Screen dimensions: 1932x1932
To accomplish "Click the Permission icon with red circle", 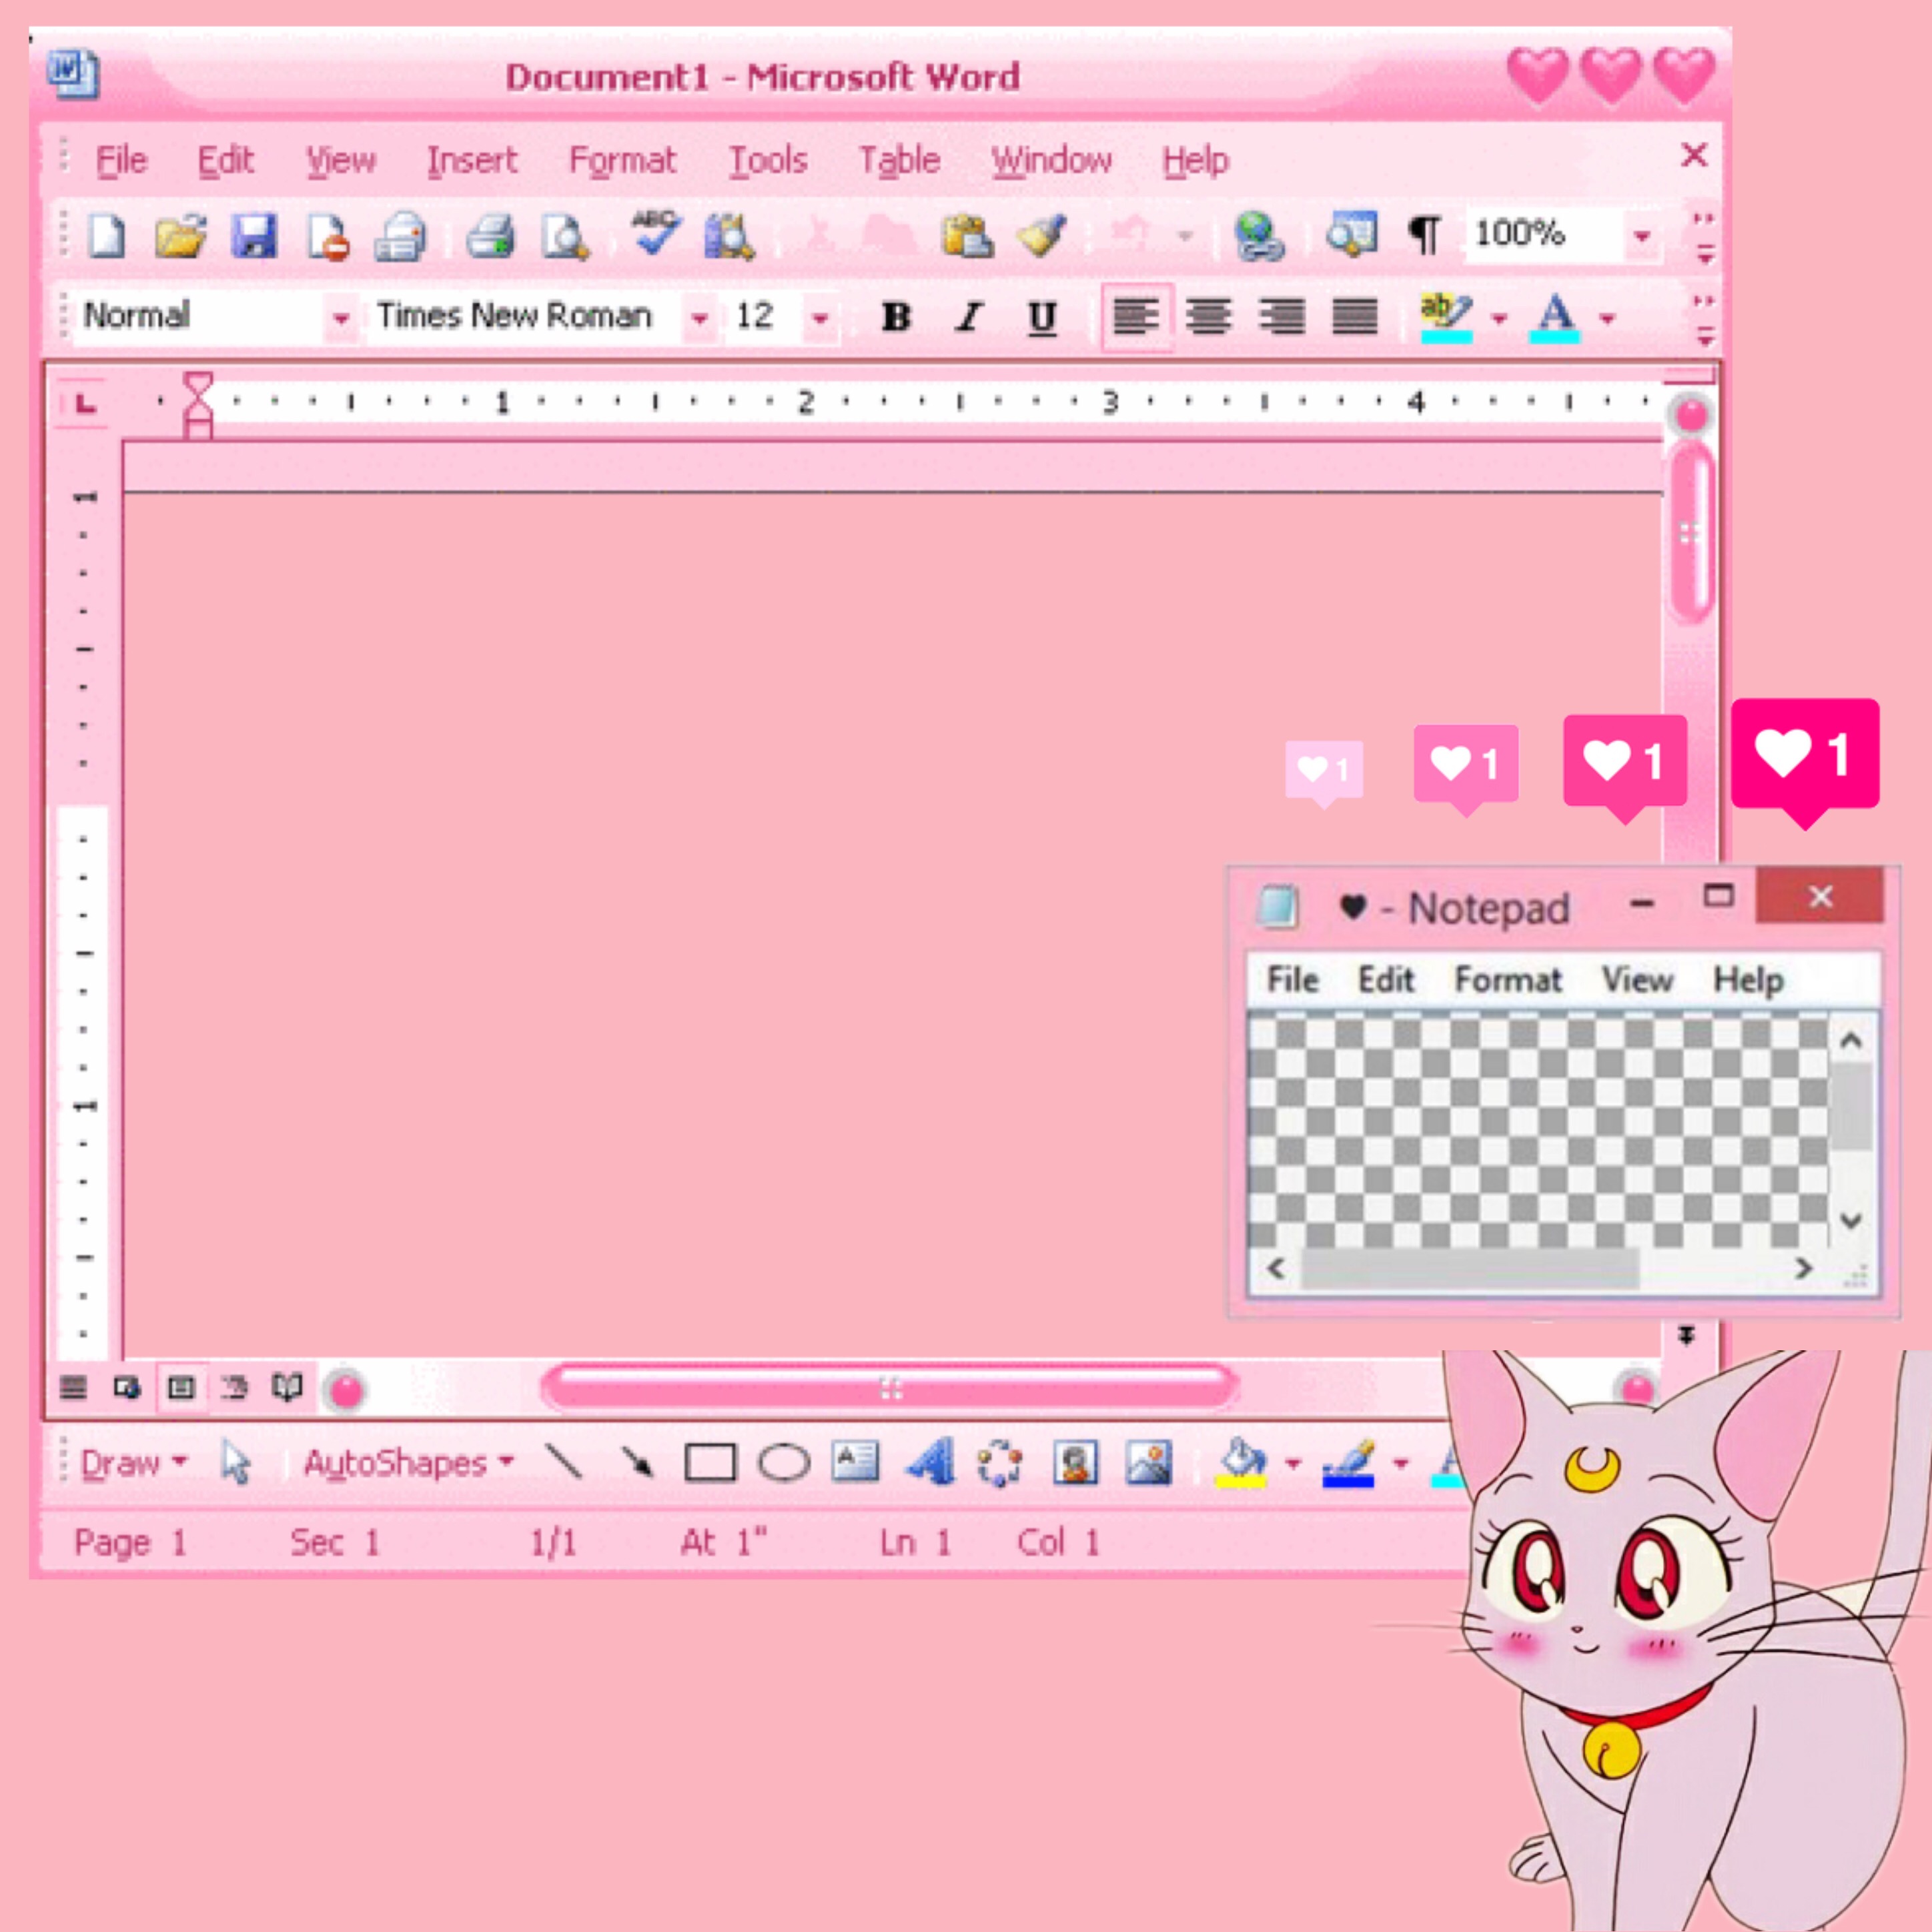I will point(328,238).
